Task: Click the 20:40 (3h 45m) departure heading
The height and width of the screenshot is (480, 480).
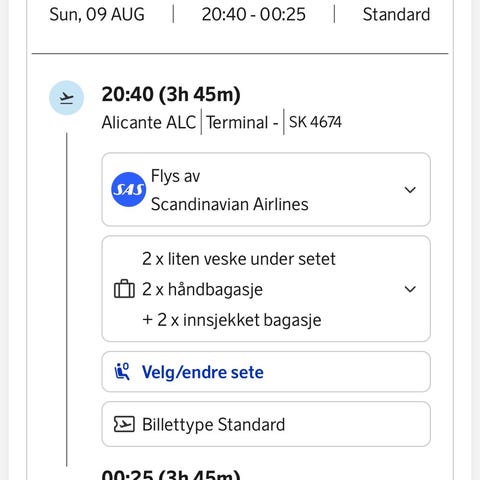Action: [171, 95]
